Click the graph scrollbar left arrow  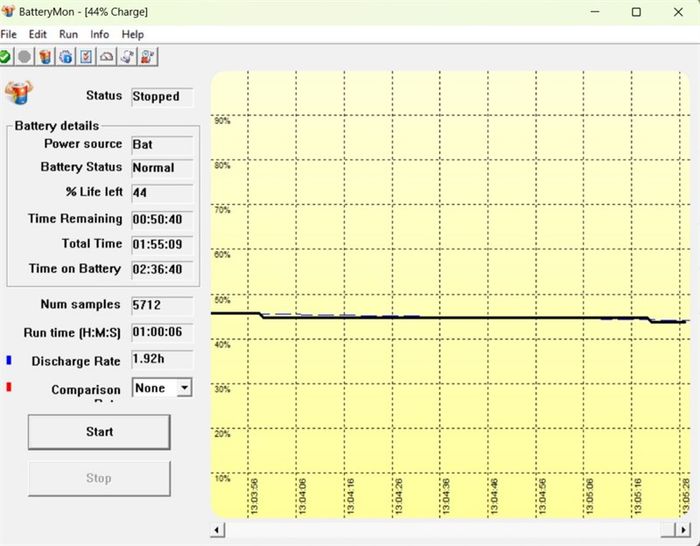point(217,530)
